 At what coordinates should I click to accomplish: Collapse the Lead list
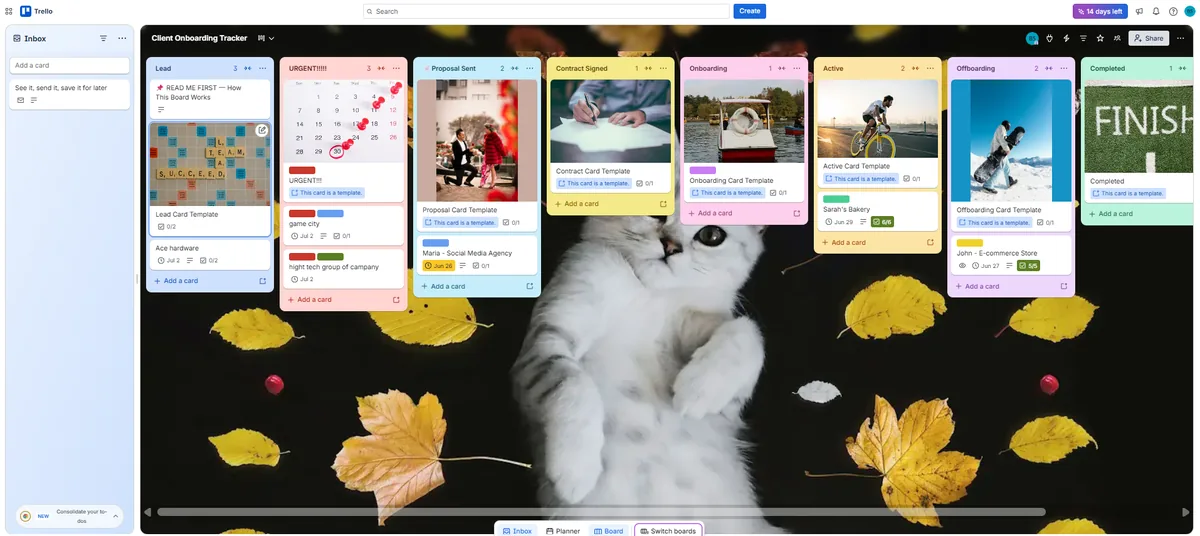[247, 68]
